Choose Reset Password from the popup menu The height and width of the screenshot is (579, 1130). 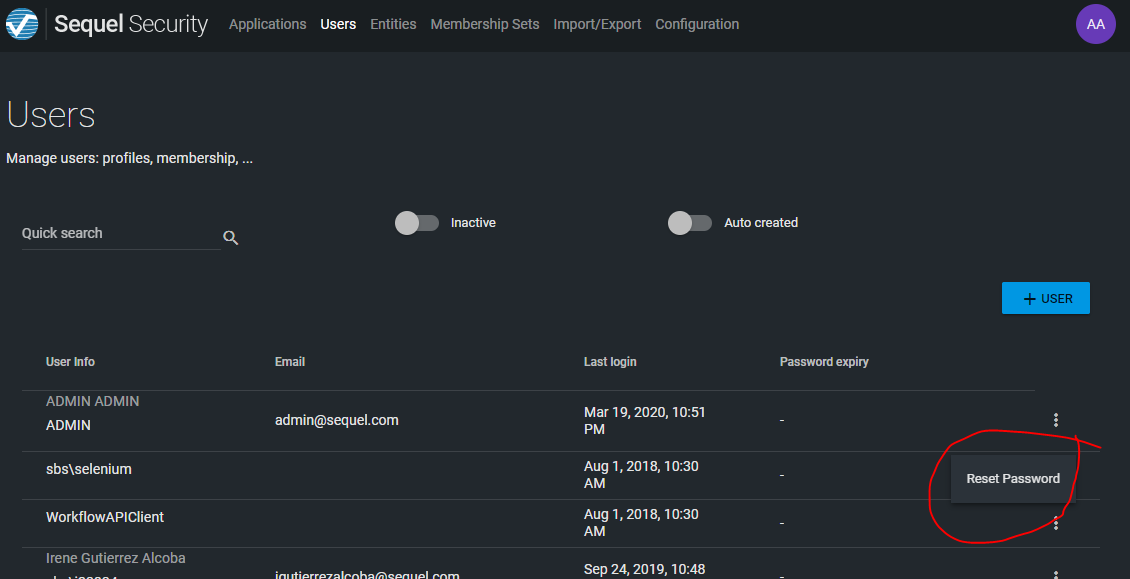[x=1013, y=479]
